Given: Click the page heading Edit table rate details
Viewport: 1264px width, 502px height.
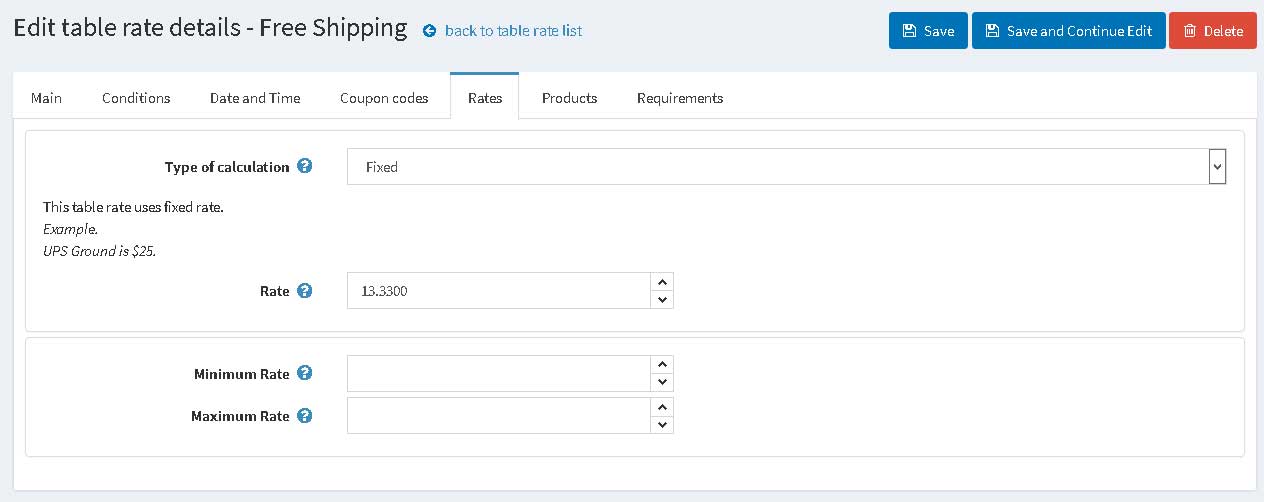Looking at the screenshot, I should coord(210,29).
